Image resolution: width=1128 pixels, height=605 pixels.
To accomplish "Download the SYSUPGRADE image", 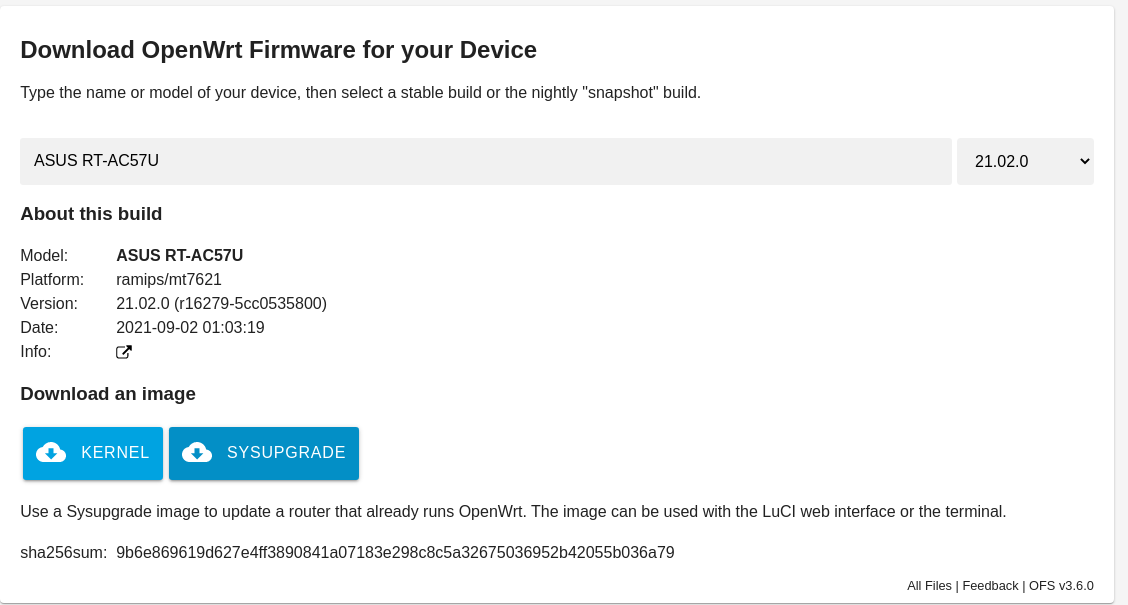I will click(x=264, y=453).
